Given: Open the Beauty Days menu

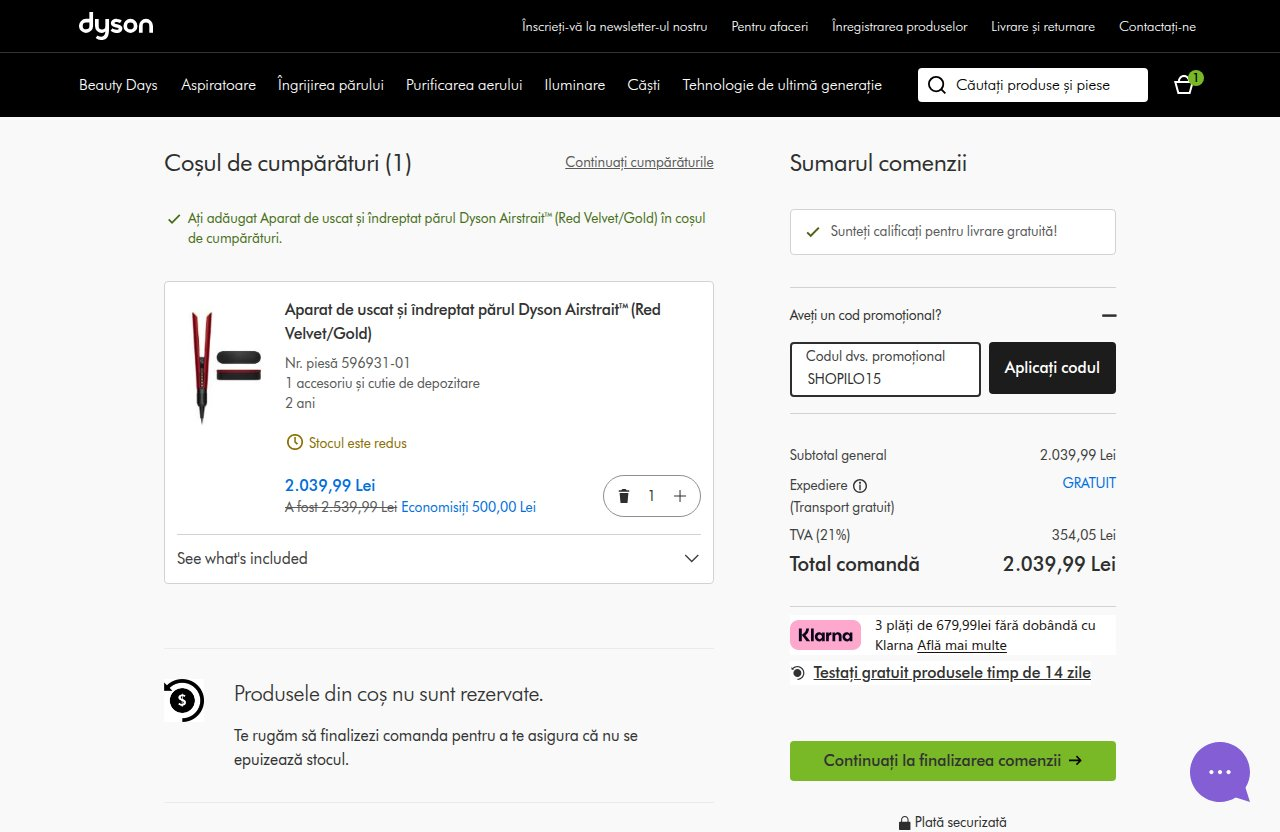Looking at the screenshot, I should [118, 85].
